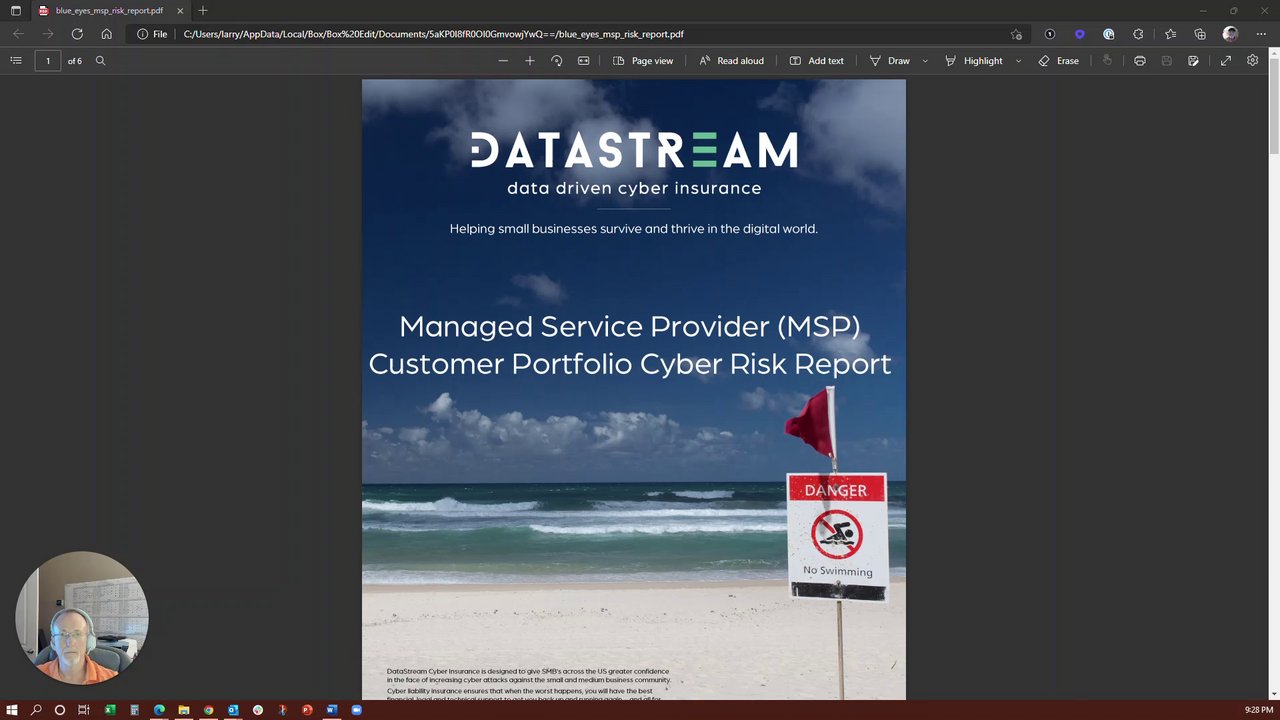Open Outlook from the taskbar
This screenshot has height=720, width=1280.
point(233,710)
